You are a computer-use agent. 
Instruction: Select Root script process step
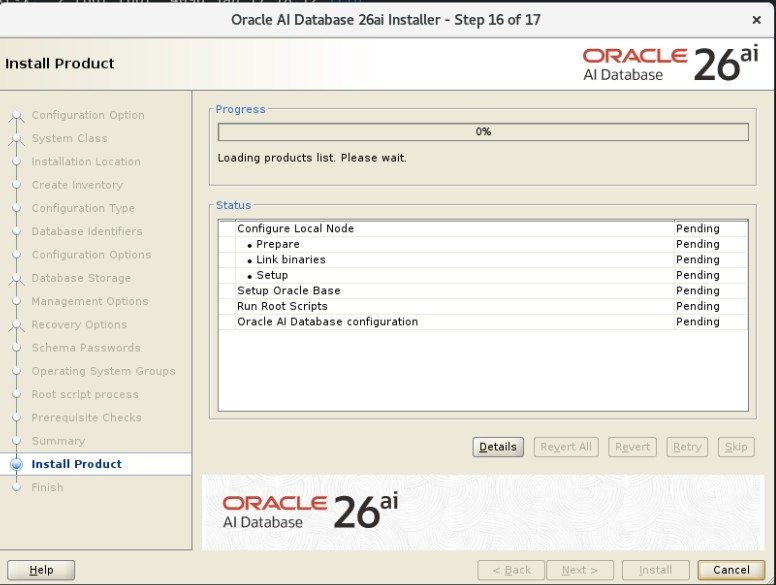(x=85, y=394)
